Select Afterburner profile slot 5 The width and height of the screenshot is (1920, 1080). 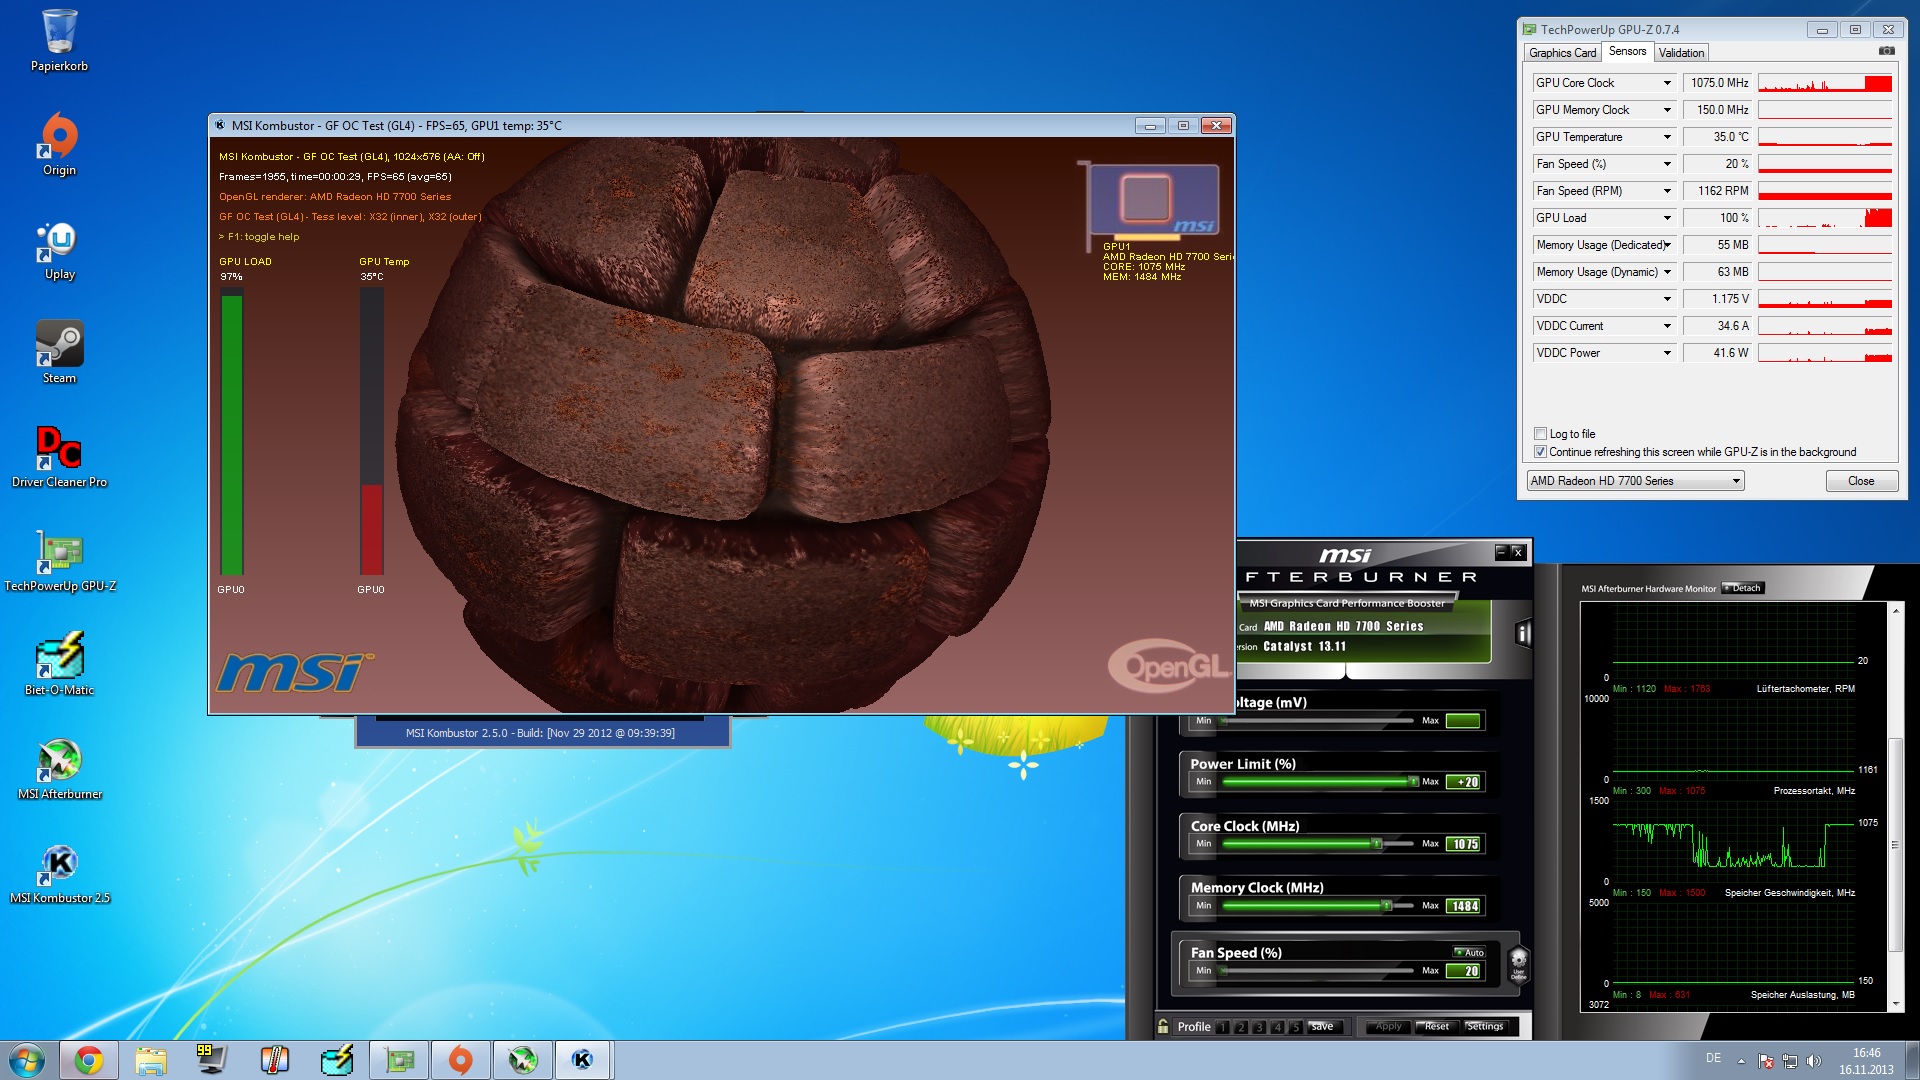click(1295, 1027)
